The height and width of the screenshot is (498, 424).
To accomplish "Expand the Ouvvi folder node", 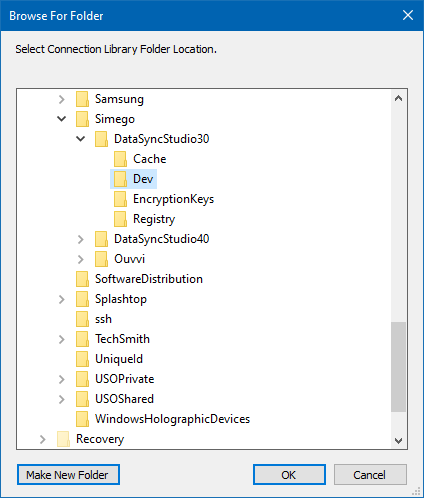I will [81, 259].
